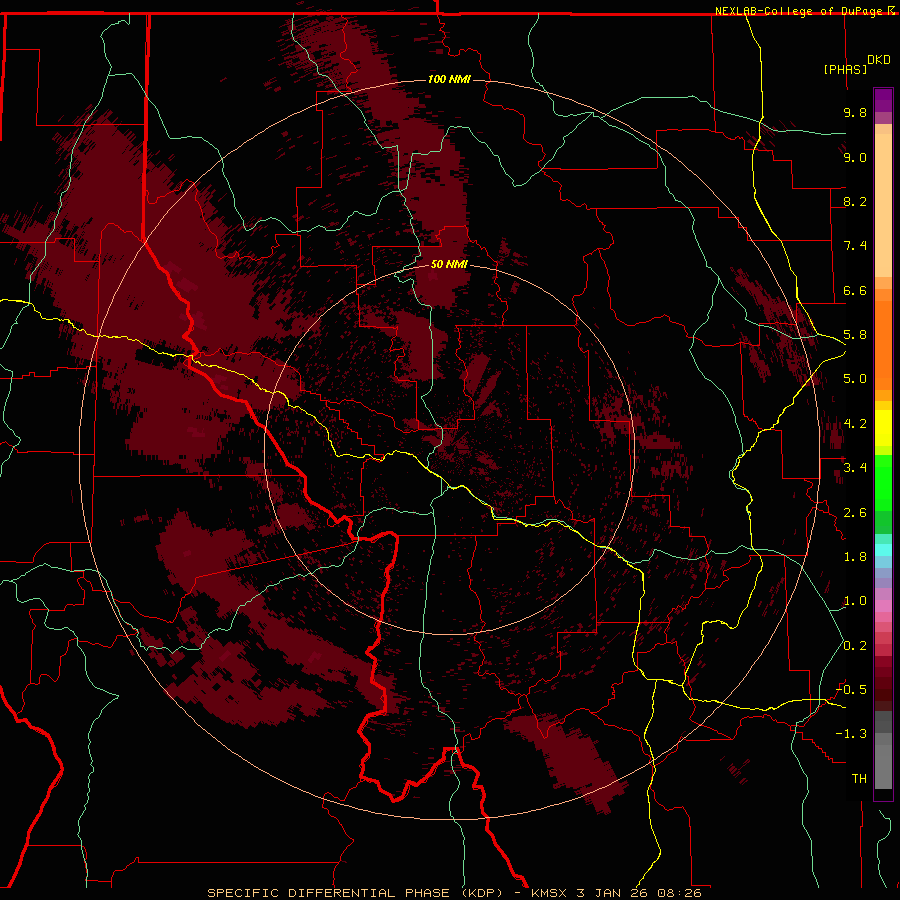Click the 7.4 legend value
The image size is (900, 900).
coord(855,246)
